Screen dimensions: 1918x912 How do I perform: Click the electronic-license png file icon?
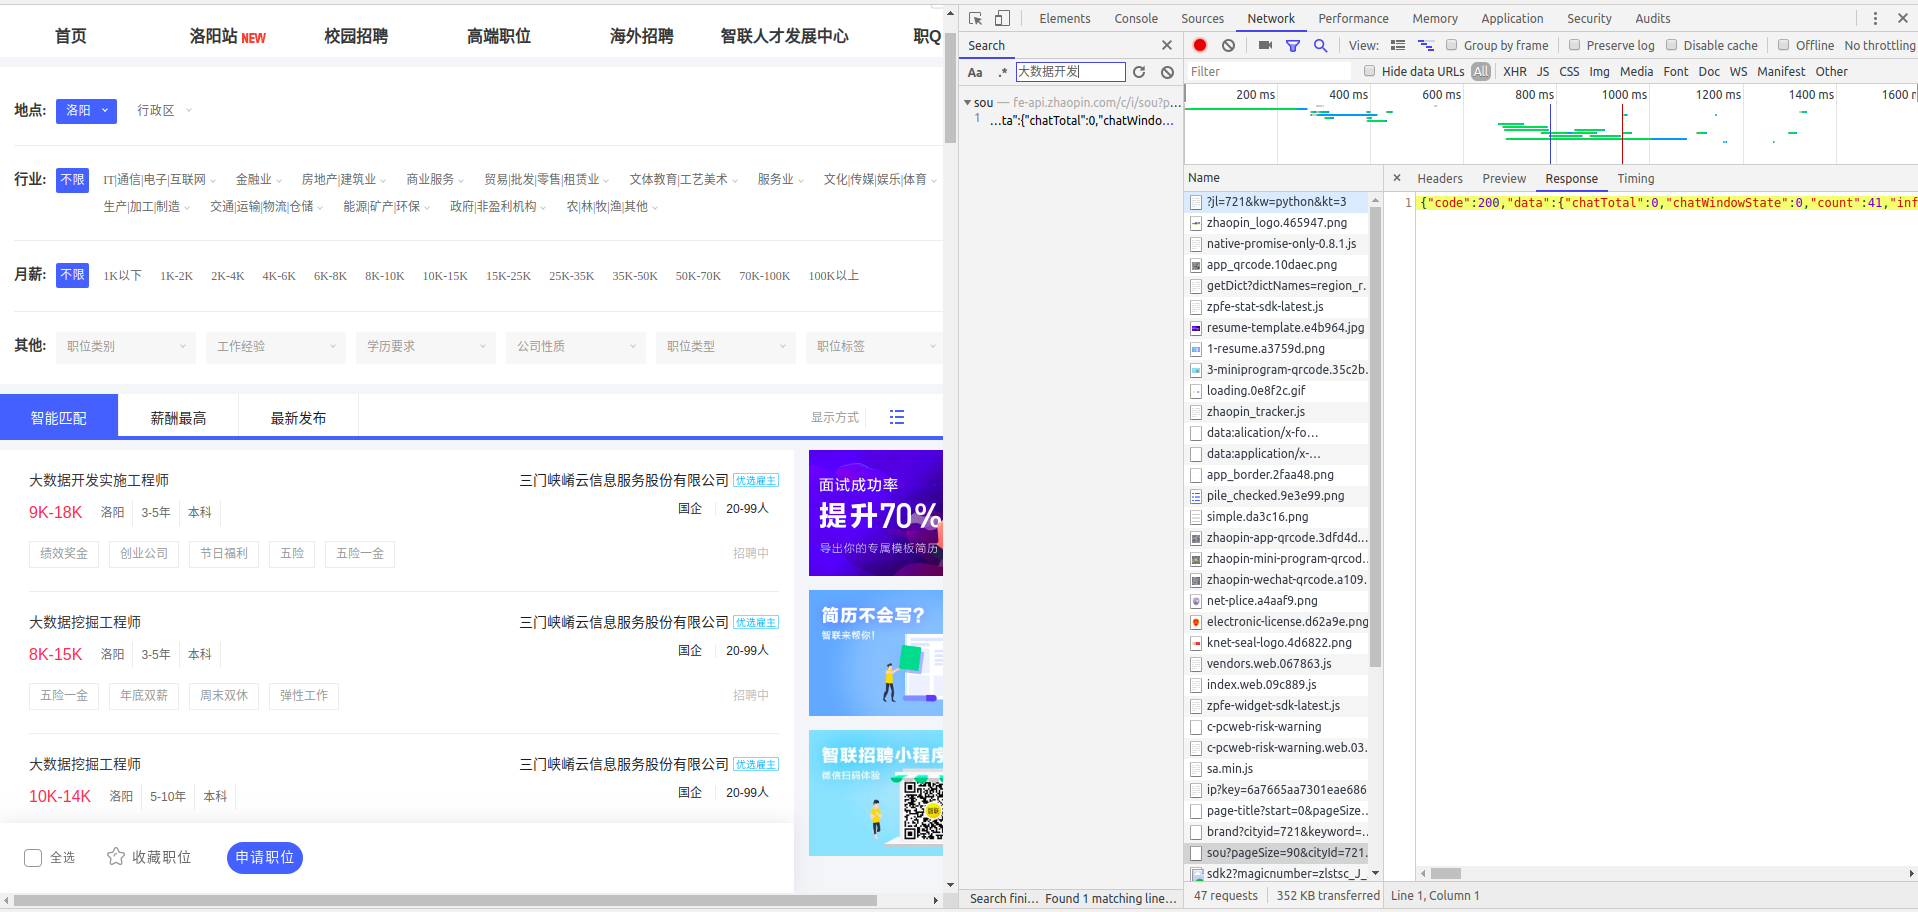pos(1196,622)
